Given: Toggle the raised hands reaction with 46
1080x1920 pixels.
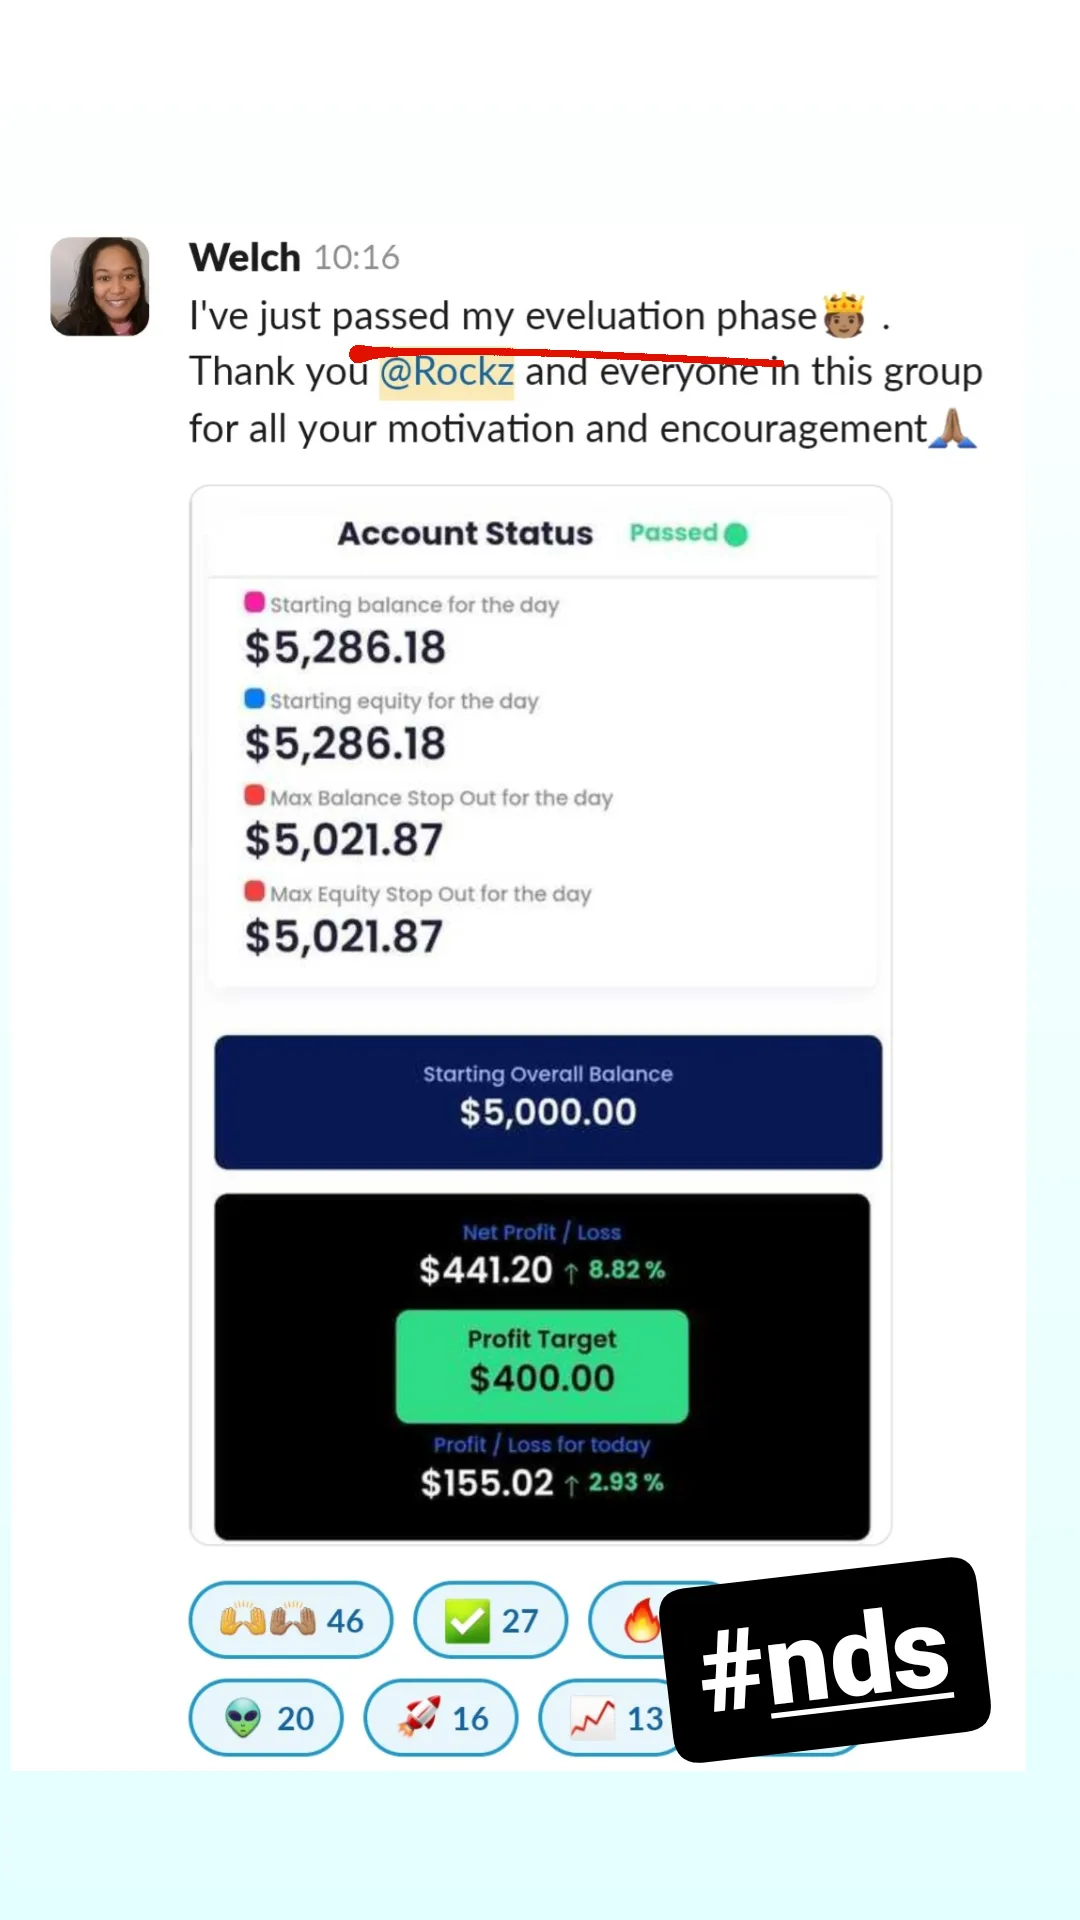Looking at the screenshot, I should pos(290,1619).
